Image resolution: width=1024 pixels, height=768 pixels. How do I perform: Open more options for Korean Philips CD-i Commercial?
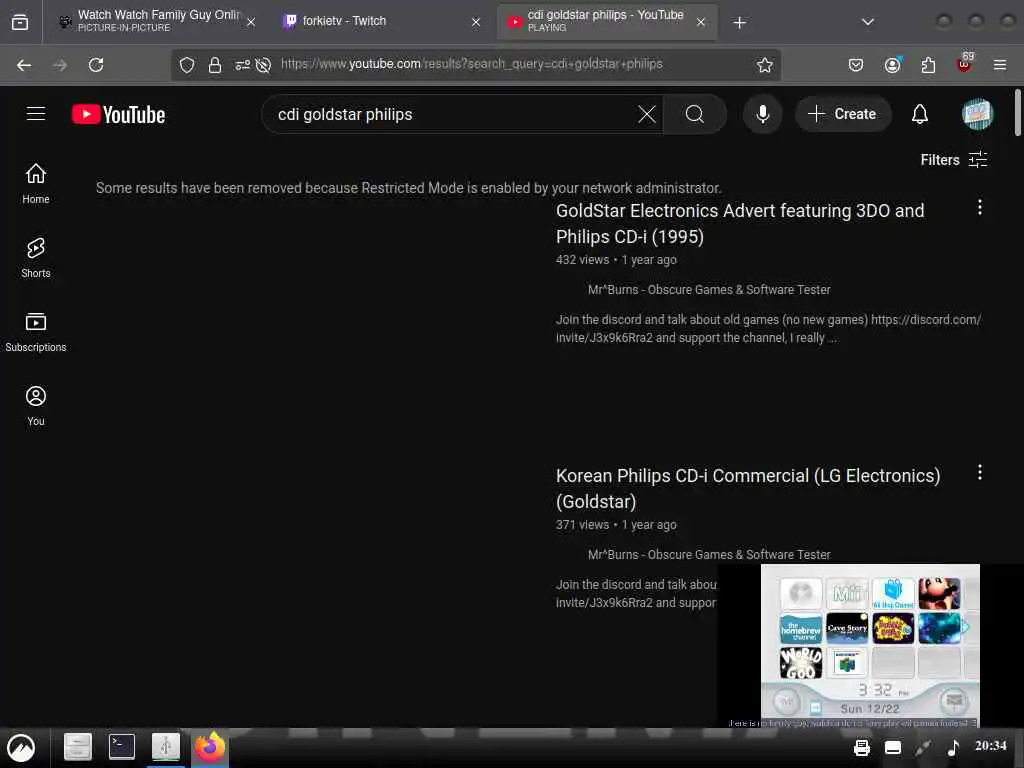pyautogui.click(x=980, y=473)
